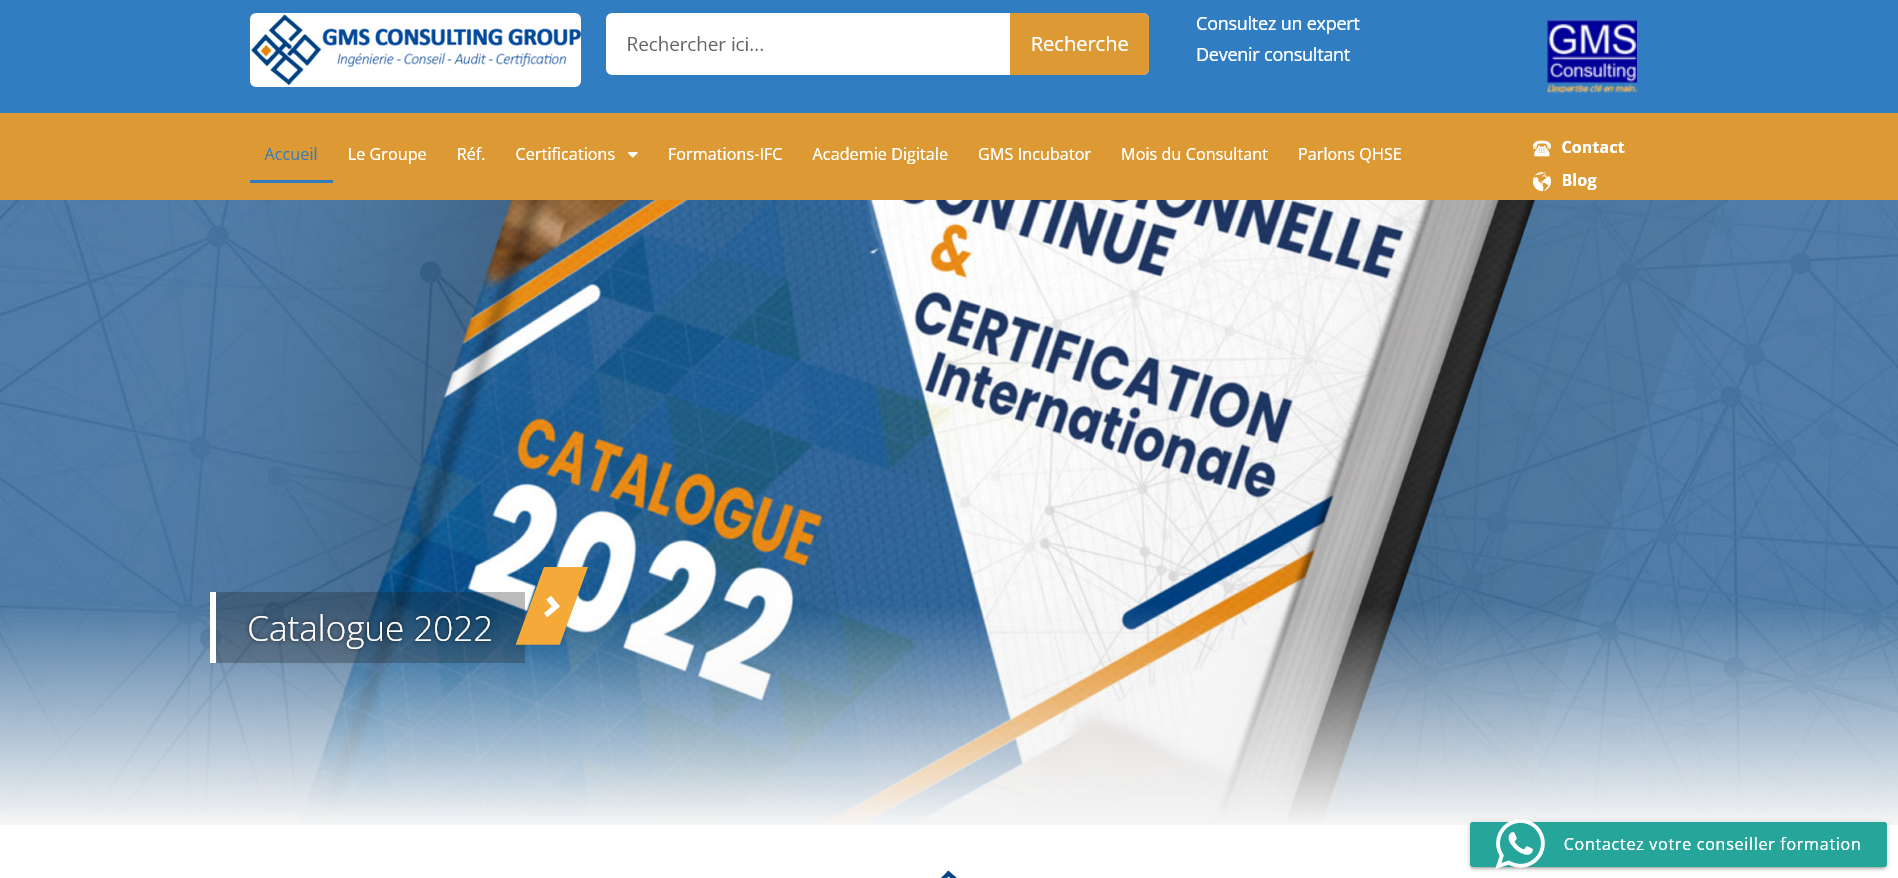Open the Accueil menu item
This screenshot has height=878, width=1898.
pyautogui.click(x=291, y=154)
